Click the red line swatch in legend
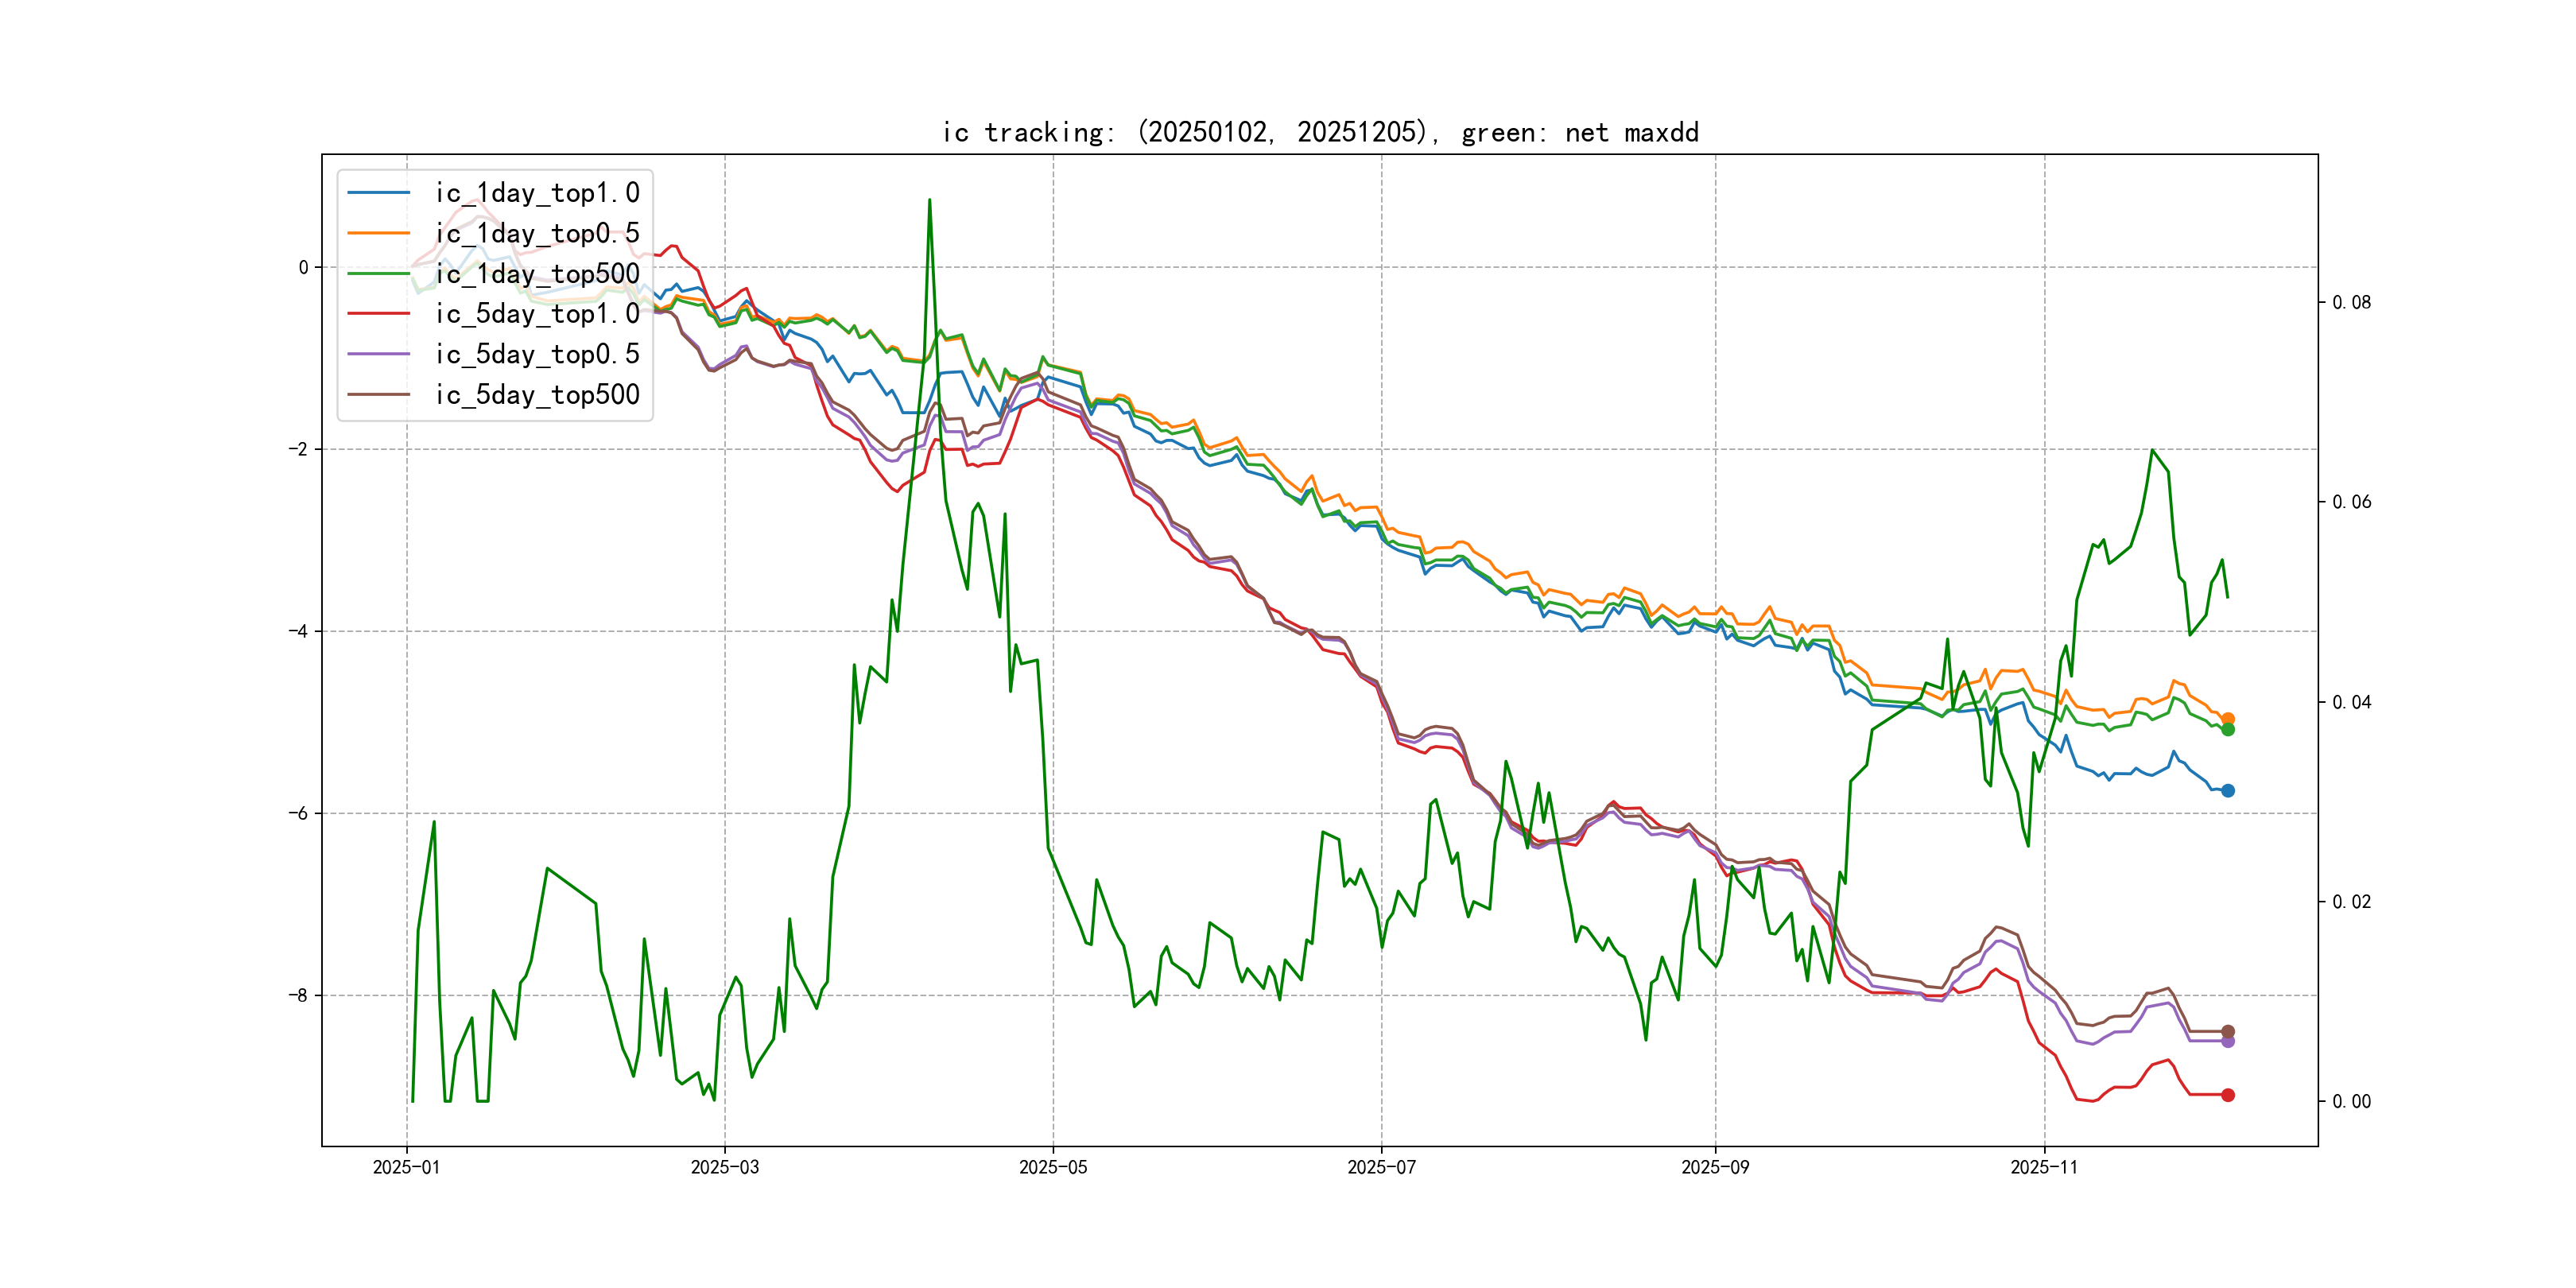The height and width of the screenshot is (1288, 2576). point(378,314)
